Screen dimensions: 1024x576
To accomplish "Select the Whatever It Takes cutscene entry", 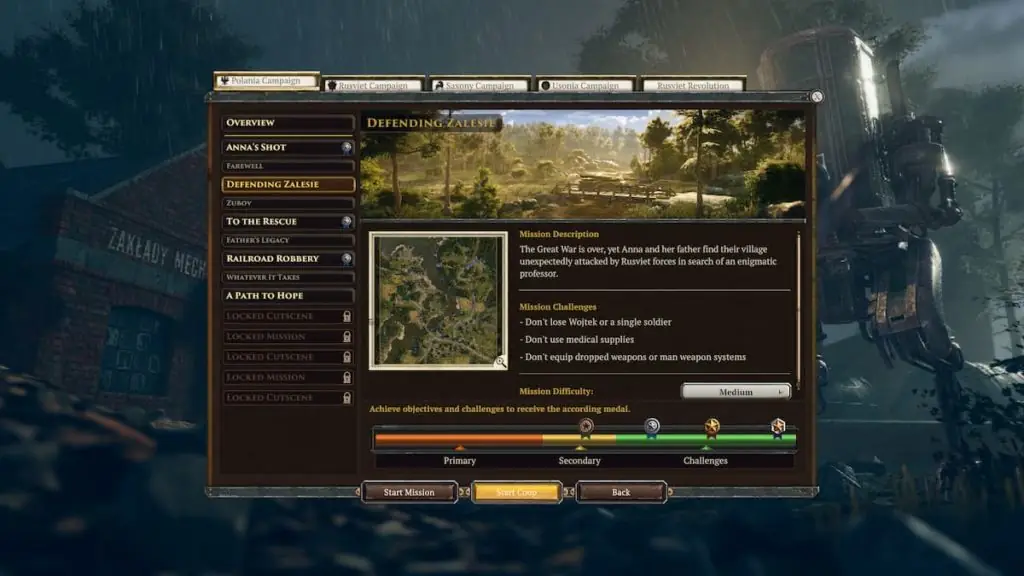I will click(x=288, y=277).
